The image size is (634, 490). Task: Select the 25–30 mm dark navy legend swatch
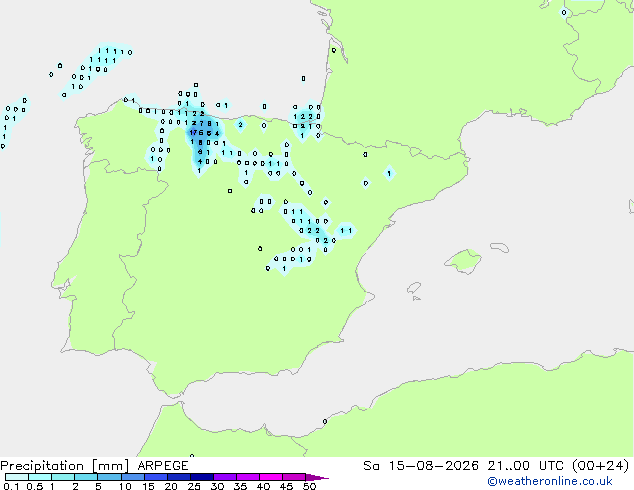(x=202, y=477)
